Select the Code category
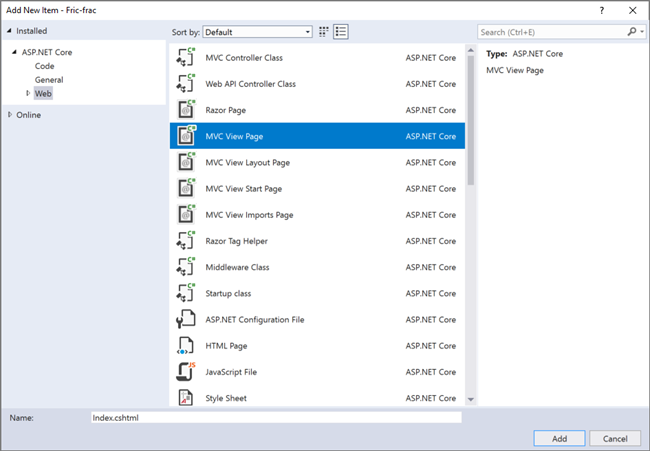Viewport: 650px width, 451px height. 44,66
